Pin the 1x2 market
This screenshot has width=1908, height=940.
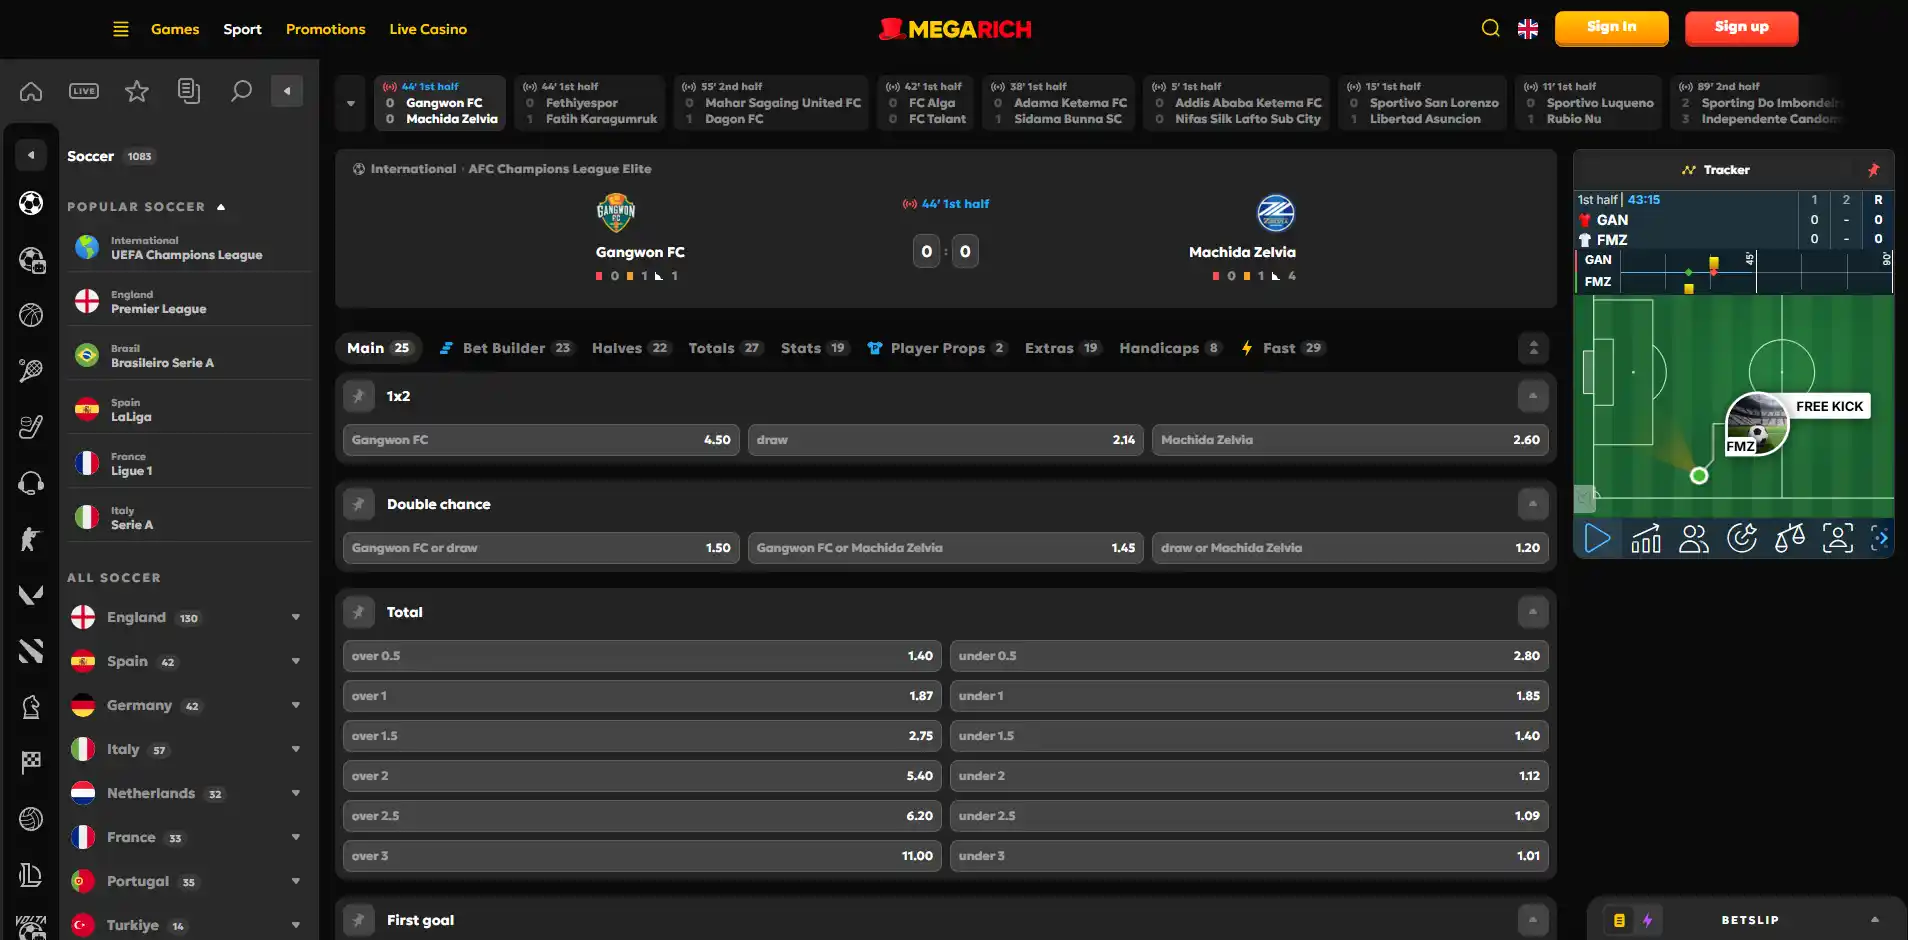point(358,396)
